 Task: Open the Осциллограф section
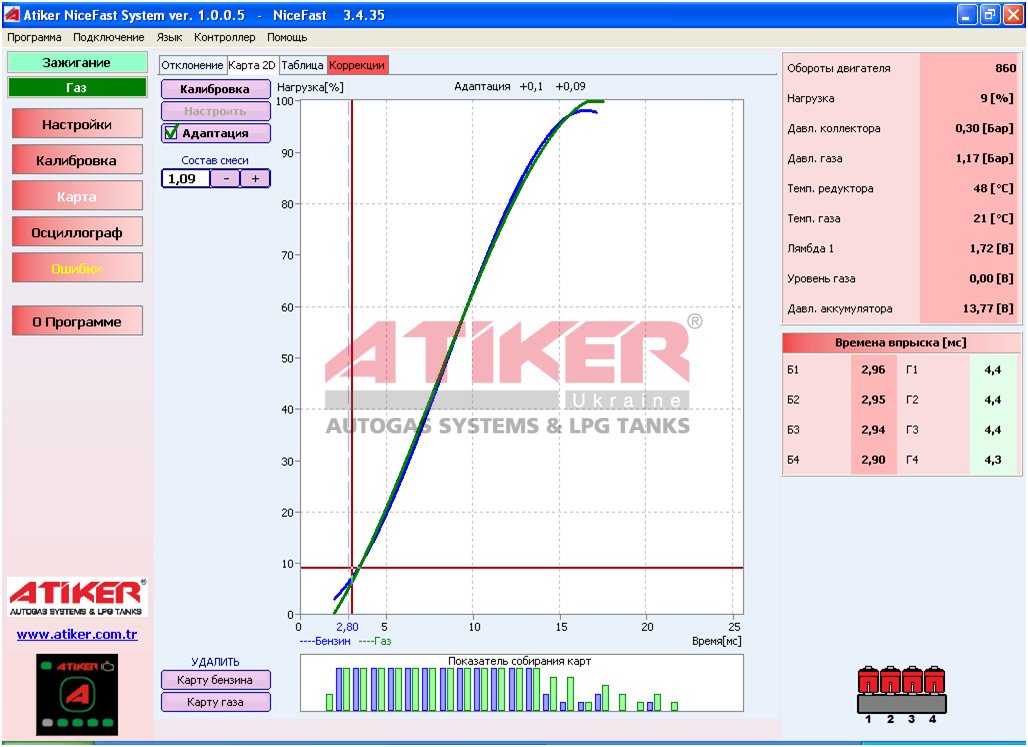point(77,232)
